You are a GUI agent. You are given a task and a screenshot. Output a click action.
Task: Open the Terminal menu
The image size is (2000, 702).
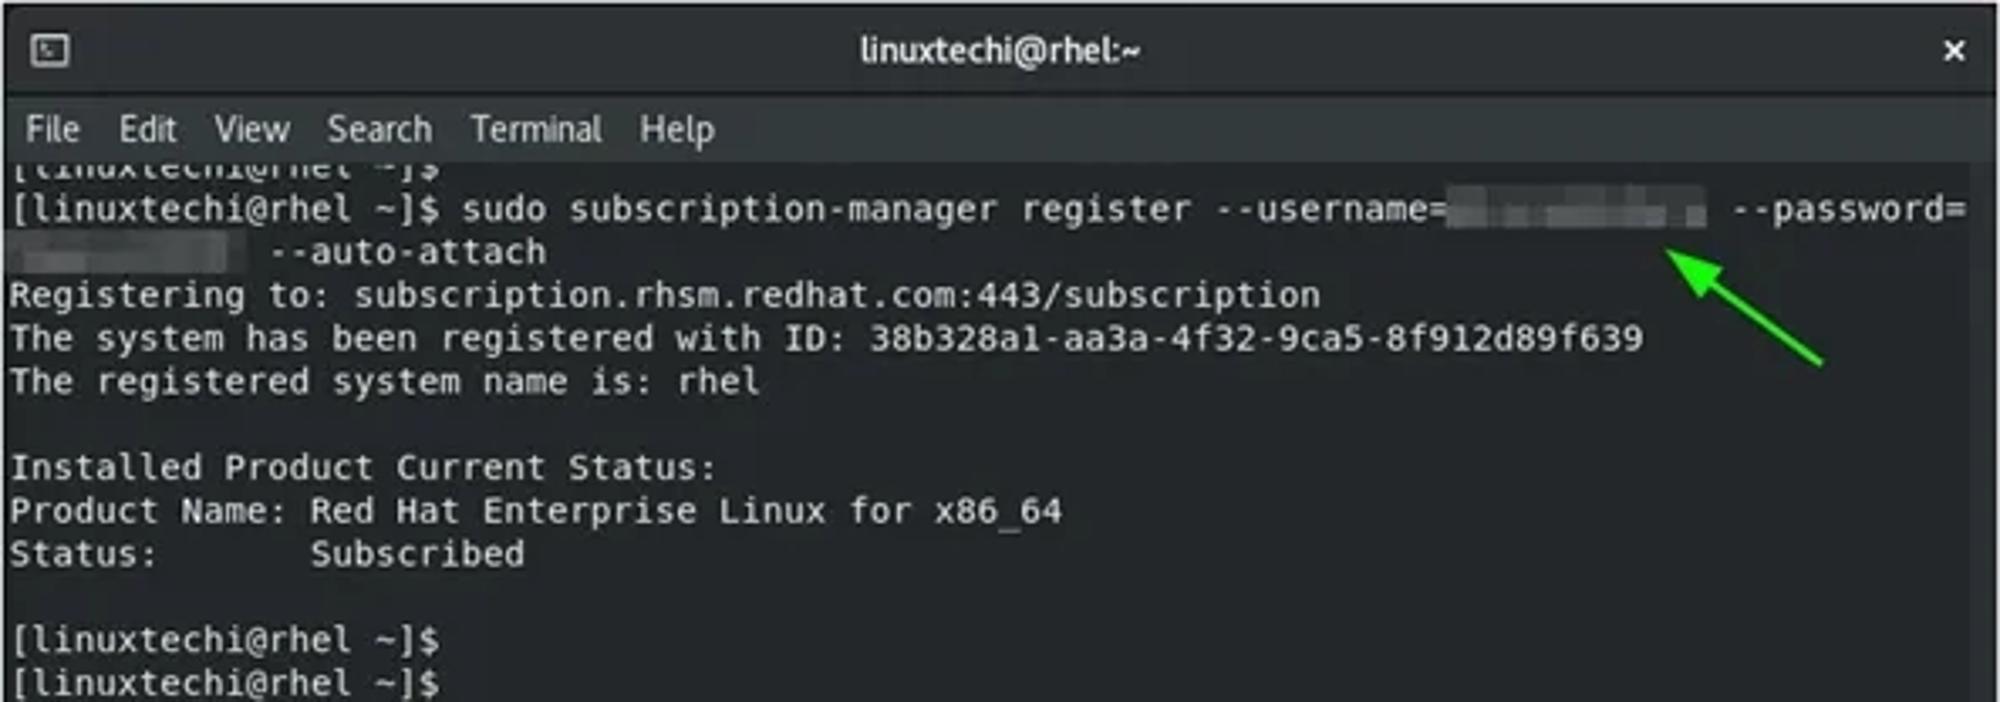537,129
